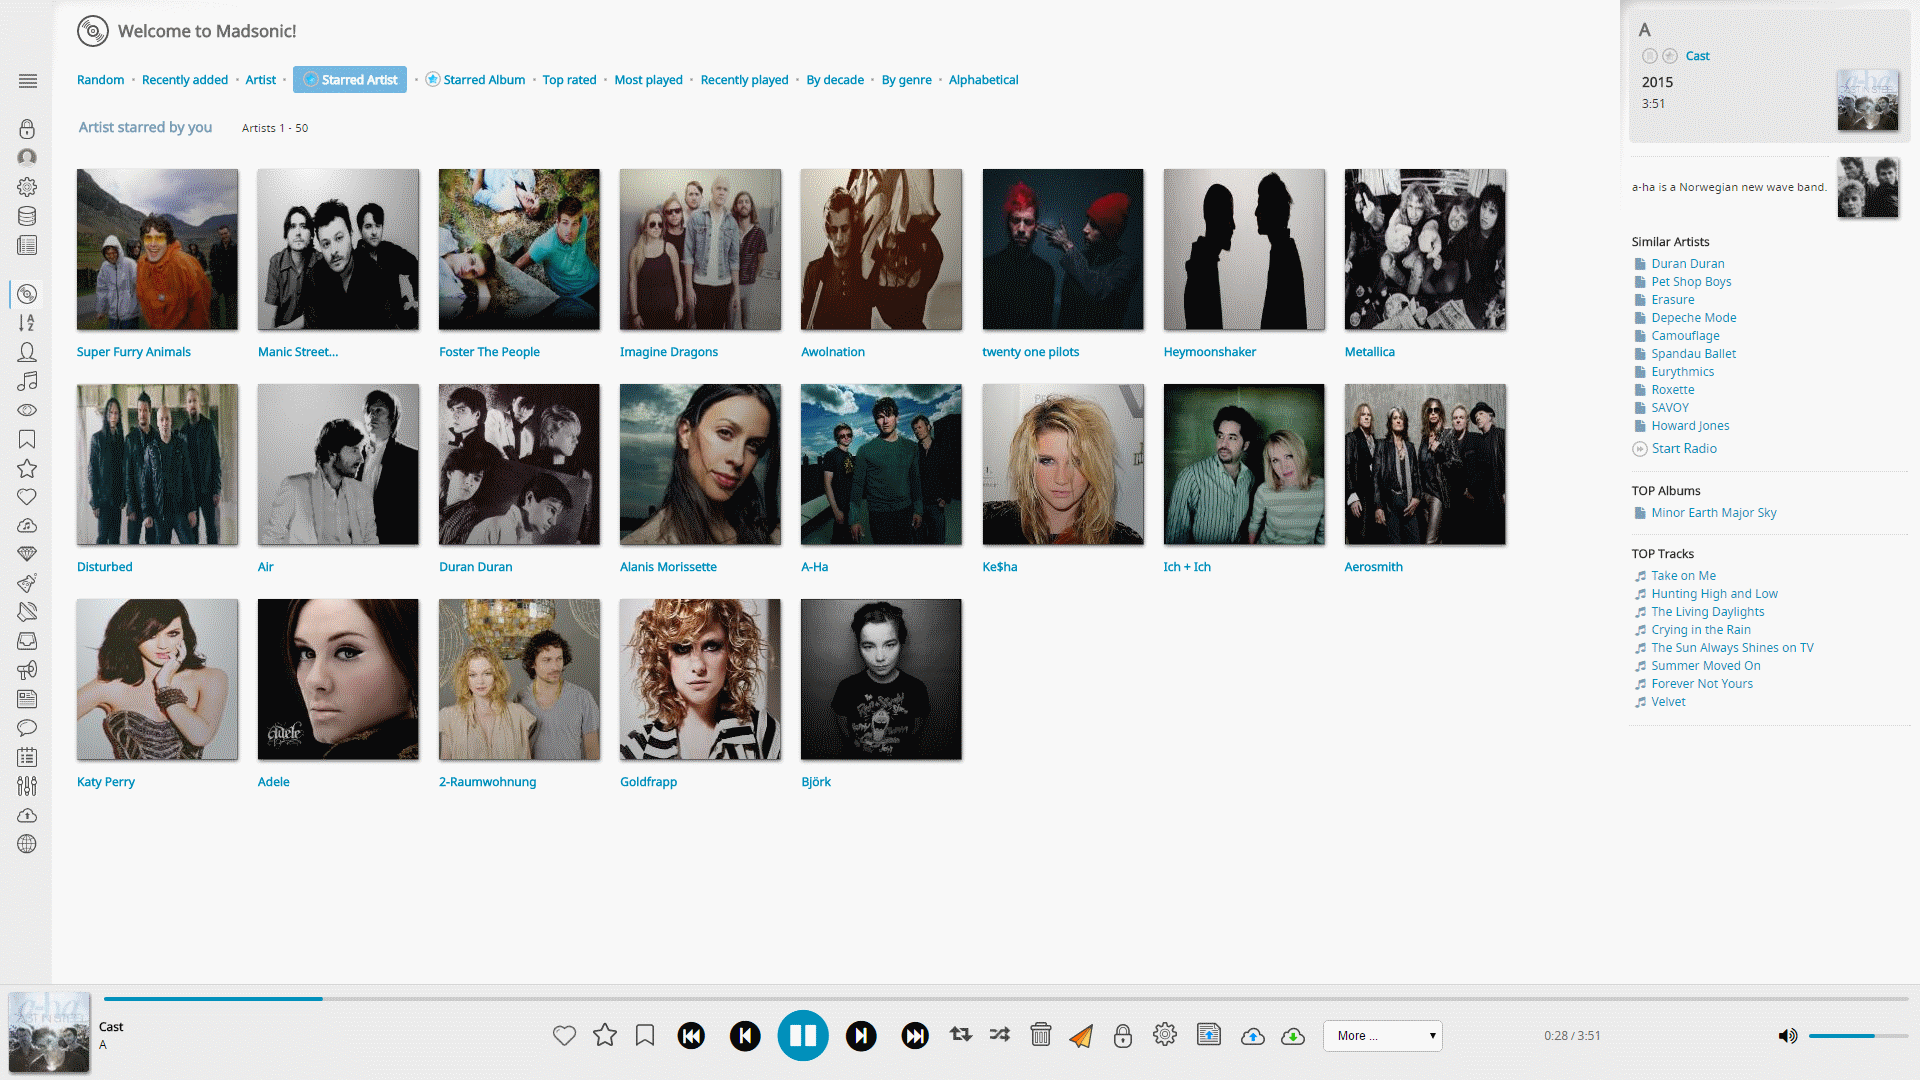Viewport: 1920px width, 1080px height.
Task: Open the Alphabetical tab
Action: coord(983,80)
